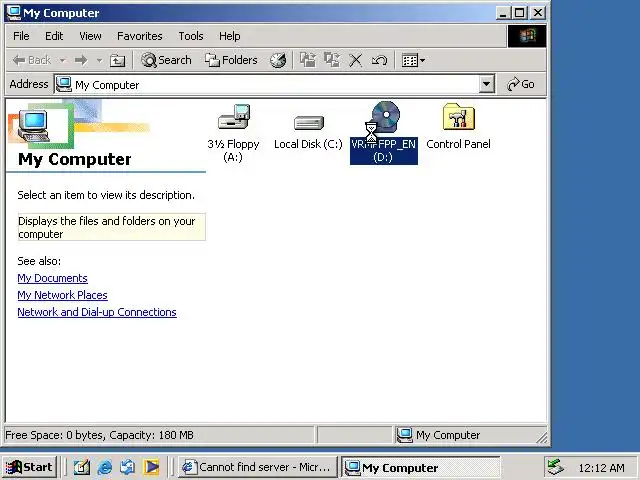Click the Free Space status bar text

[99, 435]
